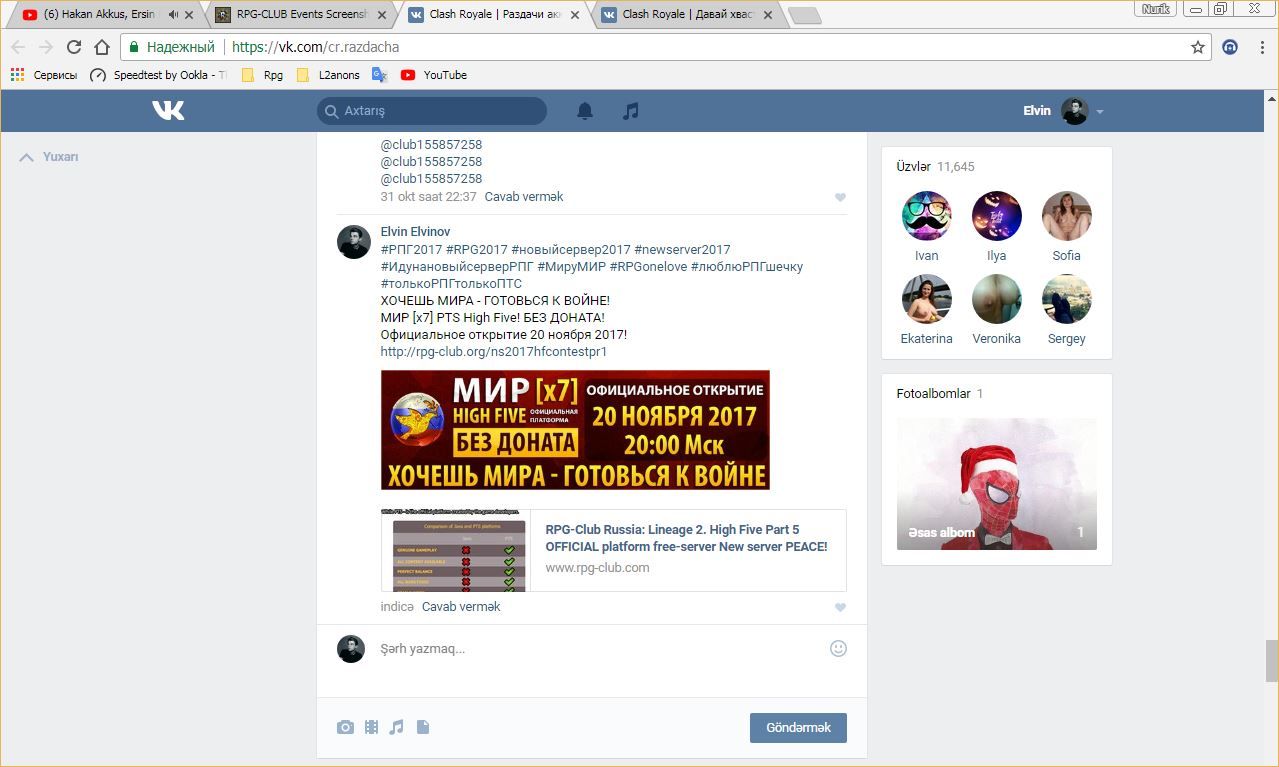Open member Sergey's avatar
1279x767 pixels.
click(1066, 299)
